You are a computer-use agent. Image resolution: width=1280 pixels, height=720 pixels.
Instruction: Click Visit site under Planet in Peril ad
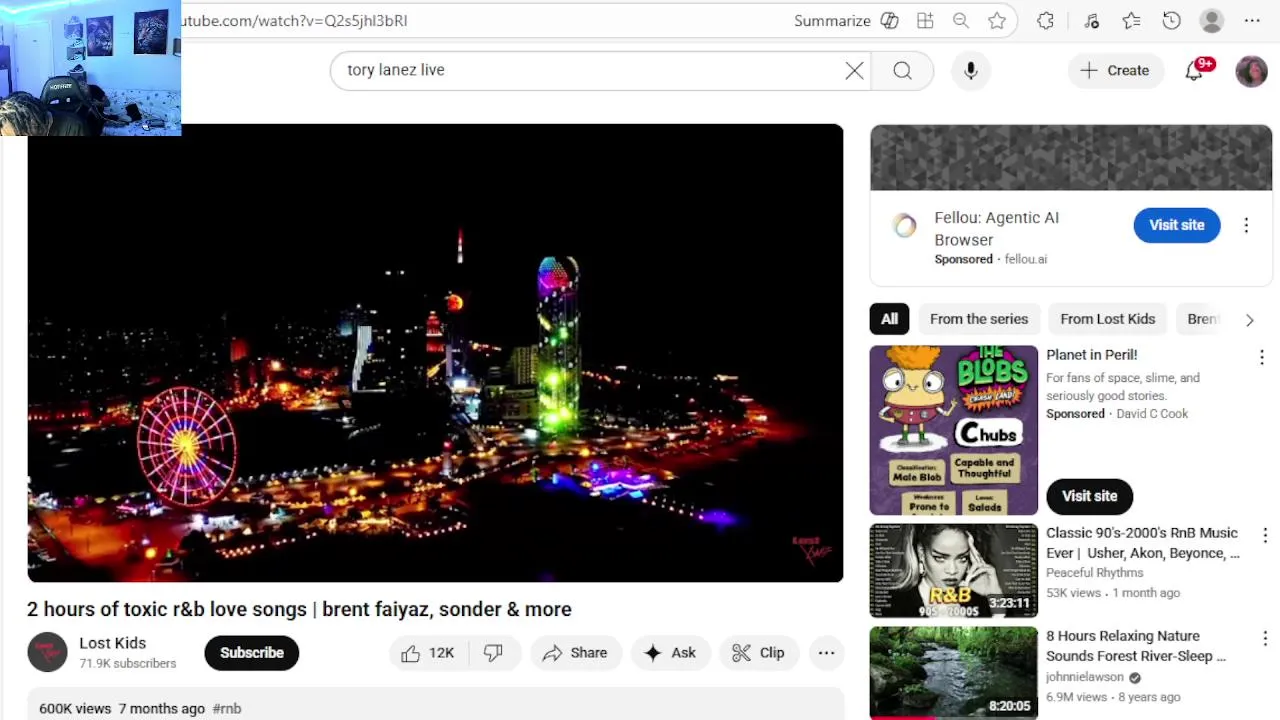pos(1089,496)
